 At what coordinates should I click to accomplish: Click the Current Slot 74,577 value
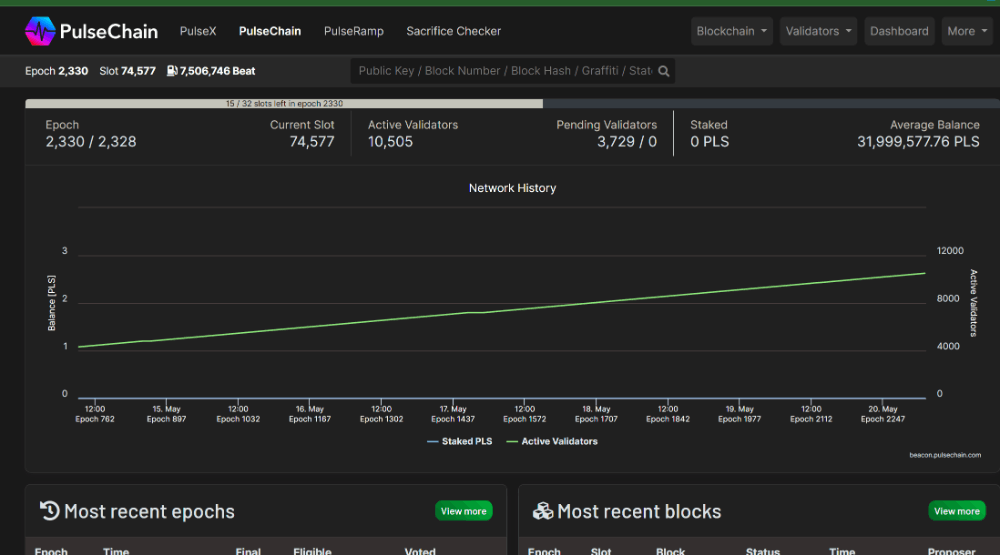pos(312,142)
